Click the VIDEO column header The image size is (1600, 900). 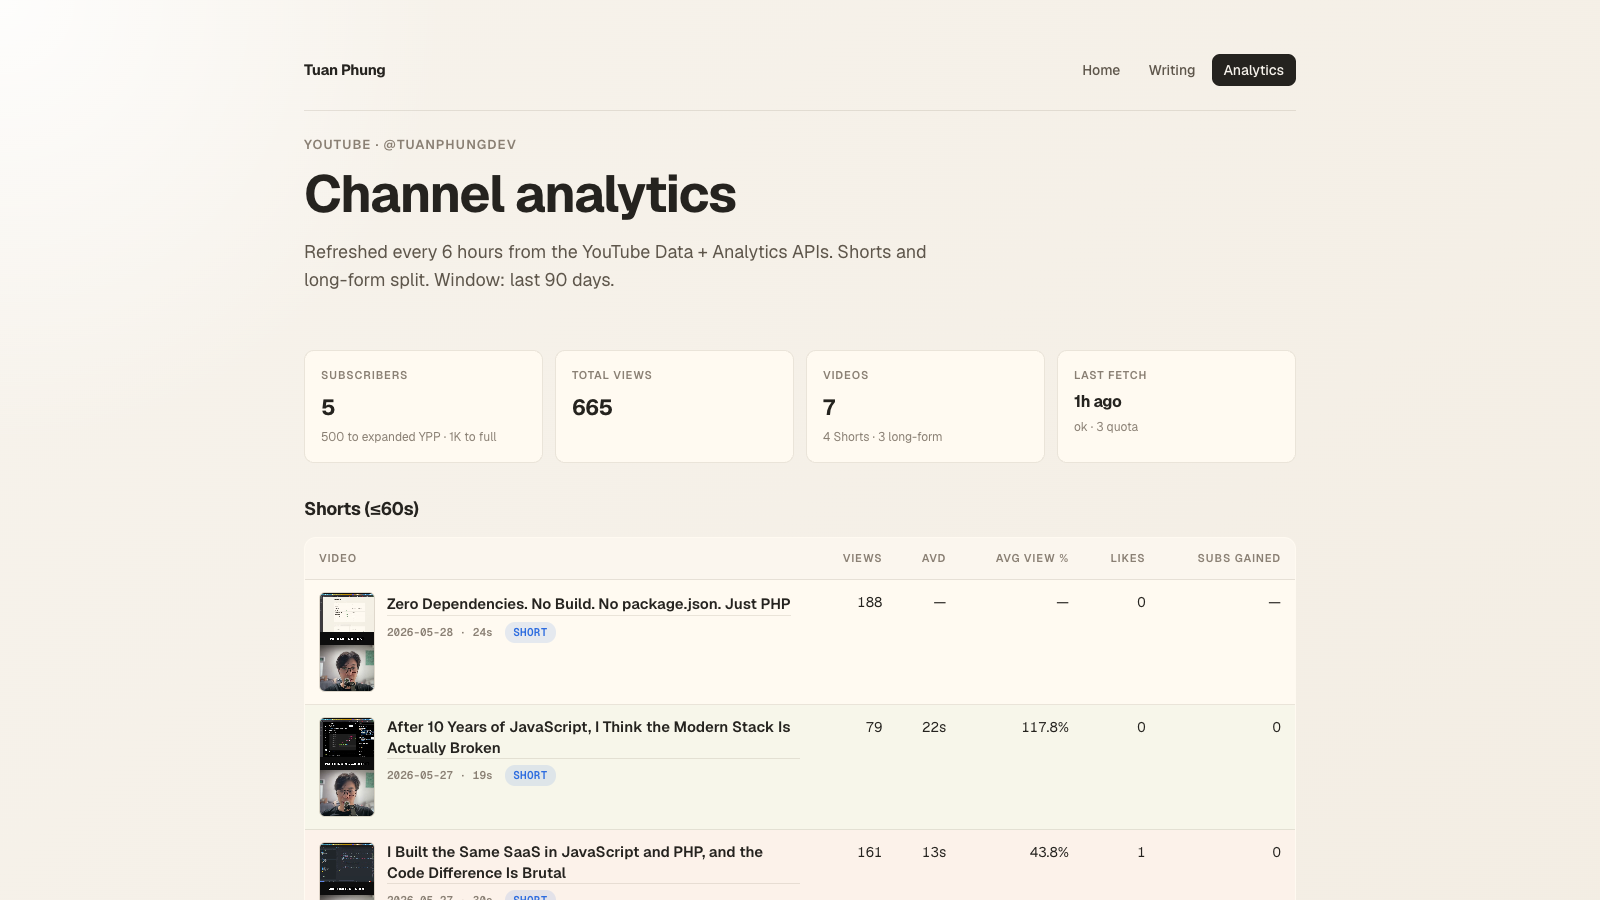pyautogui.click(x=338, y=558)
